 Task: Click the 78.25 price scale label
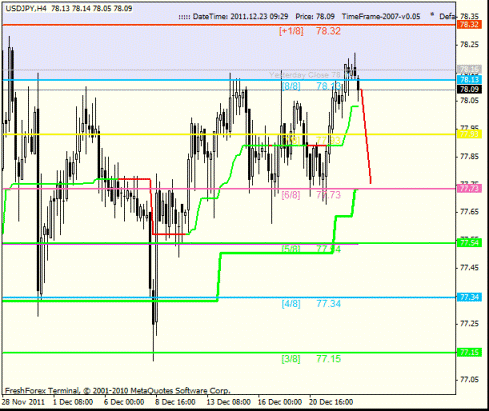click(x=469, y=45)
